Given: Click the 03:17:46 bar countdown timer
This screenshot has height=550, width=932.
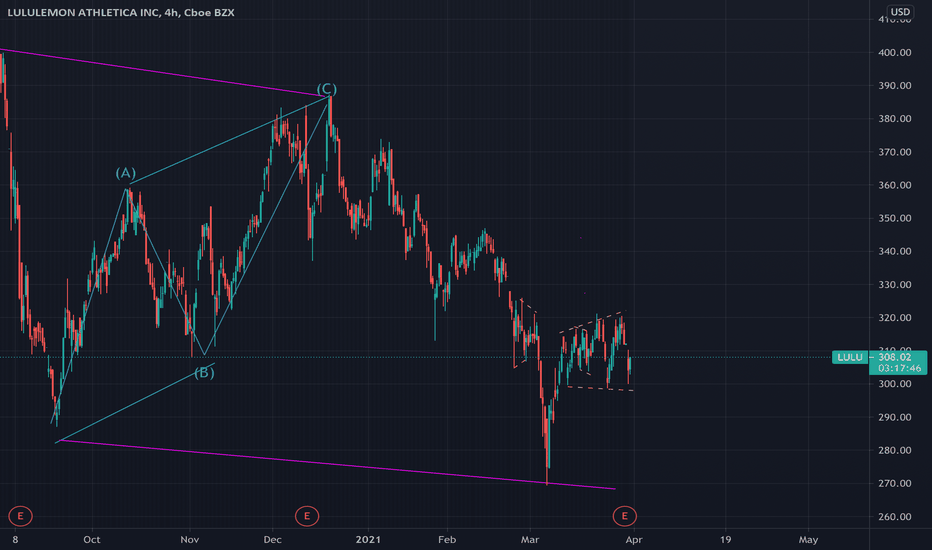Looking at the screenshot, I should [x=899, y=369].
